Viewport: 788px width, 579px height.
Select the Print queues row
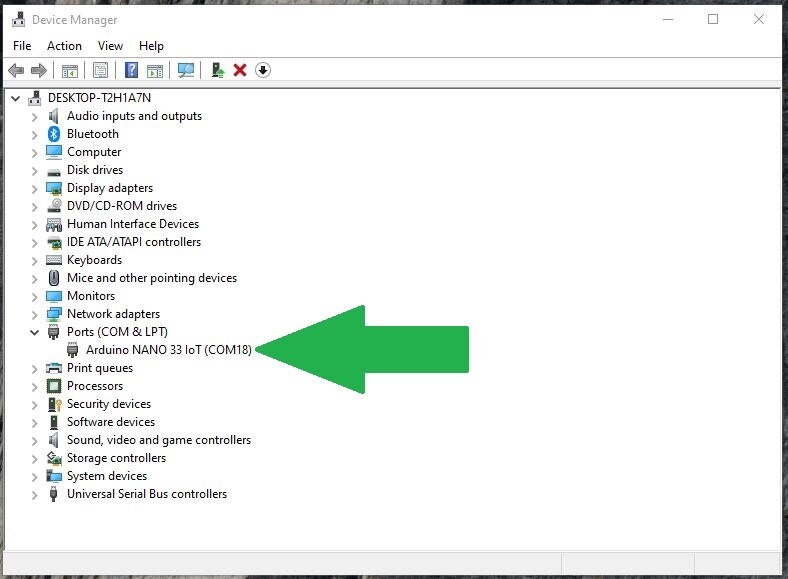100,368
